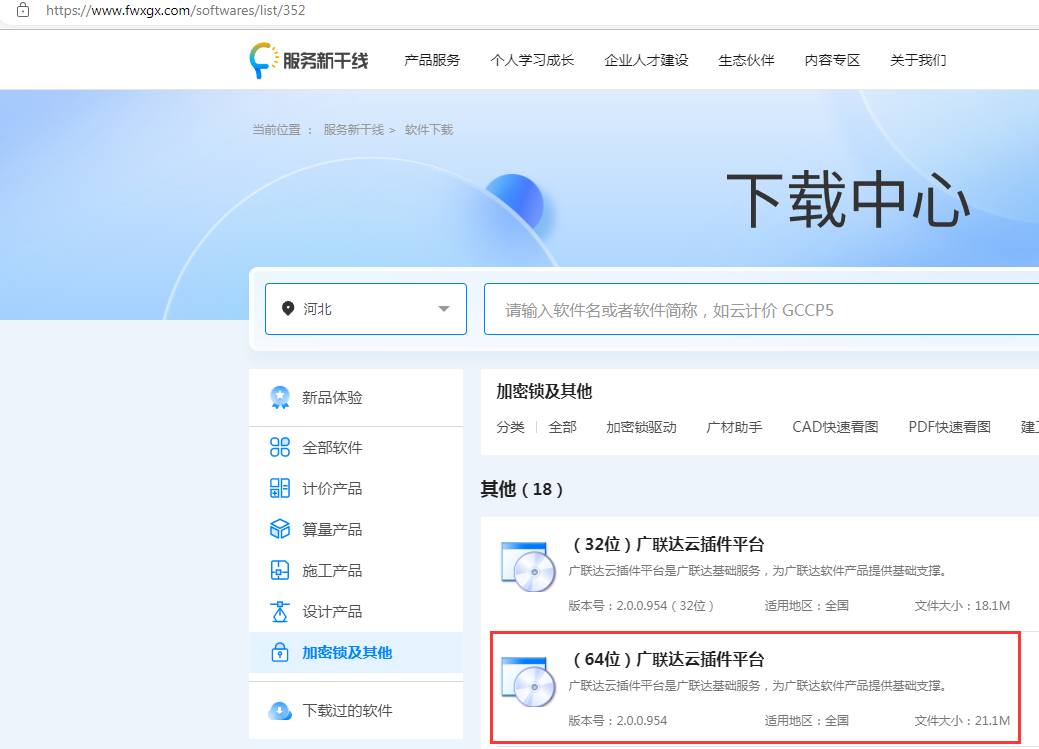Click the 全部软件 grid icon
Viewport: 1039px width, 749px height.
pos(280,447)
